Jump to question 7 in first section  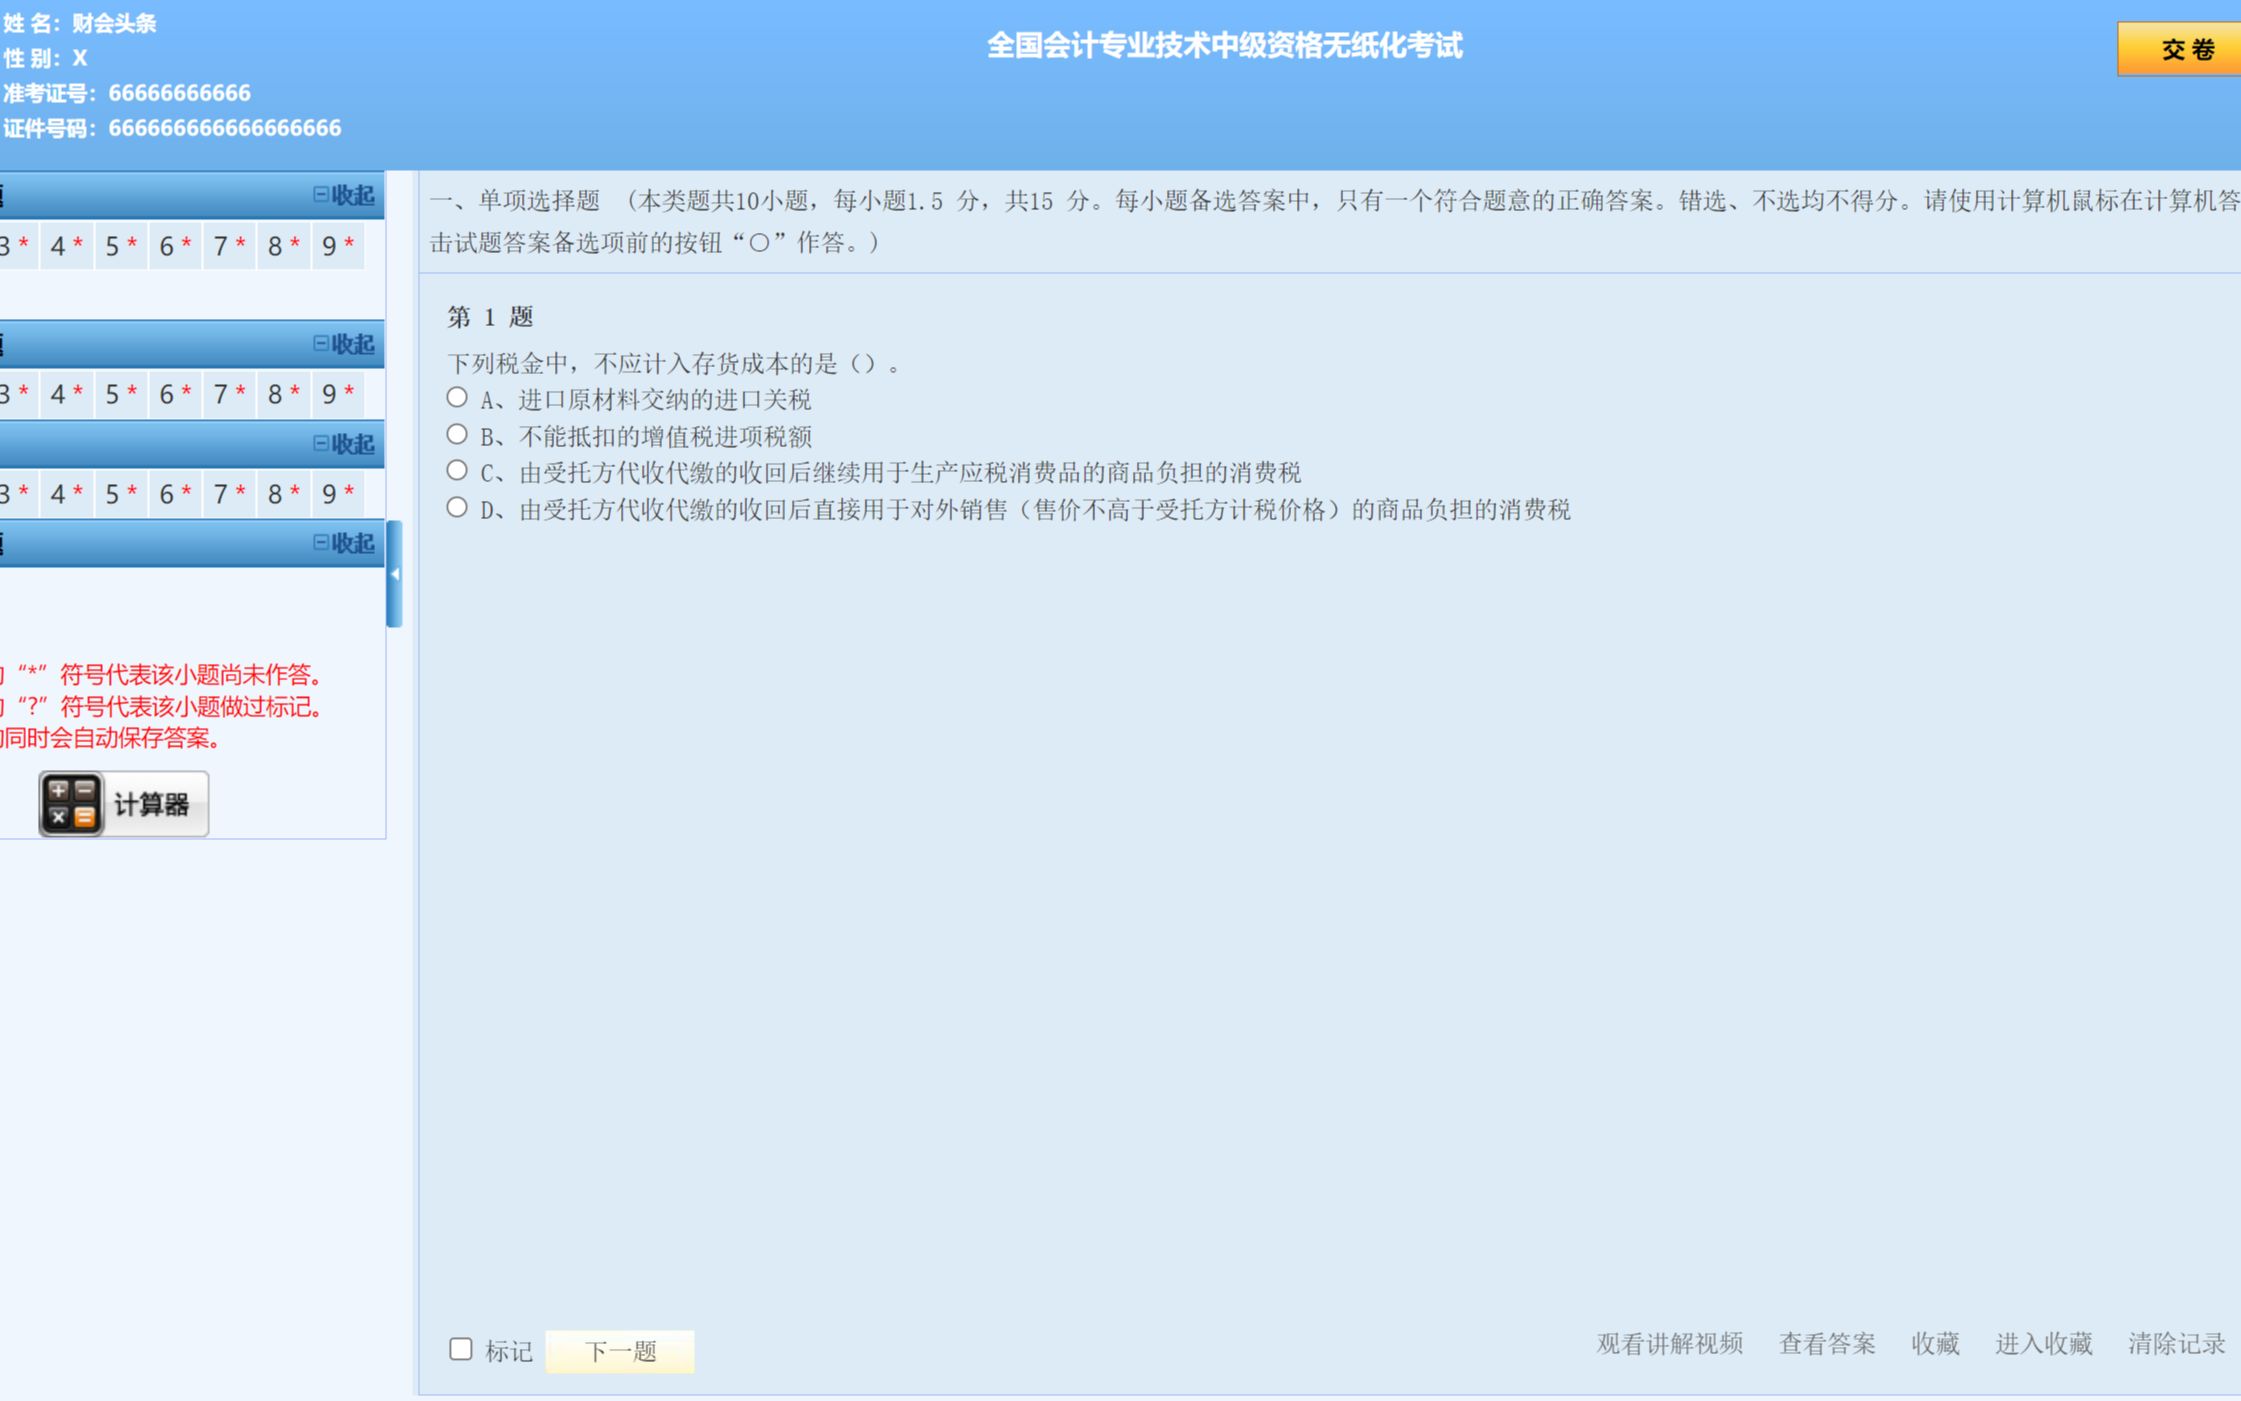point(229,246)
